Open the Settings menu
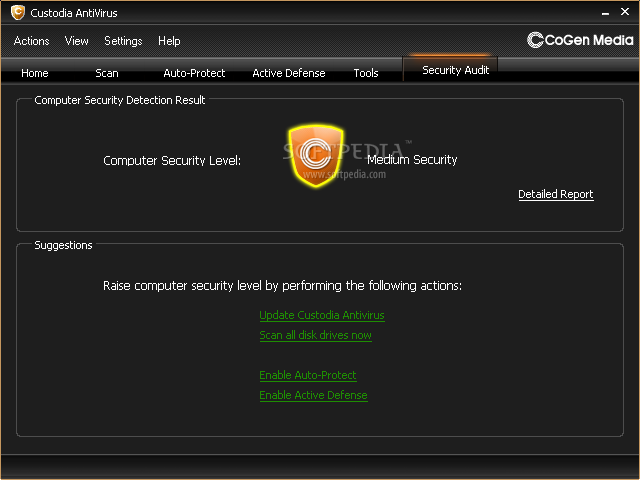640x480 pixels. pyautogui.click(x=123, y=41)
